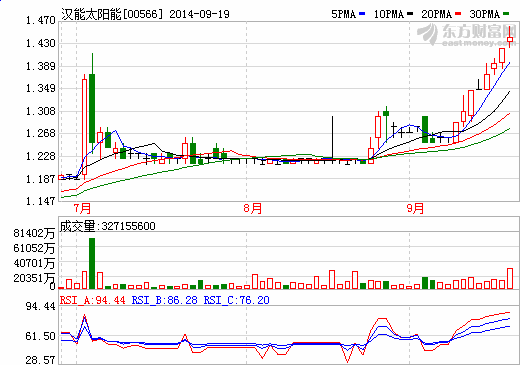The image size is (520, 365).
Task: Click the 1.147 price axis label
Action: 41,201
